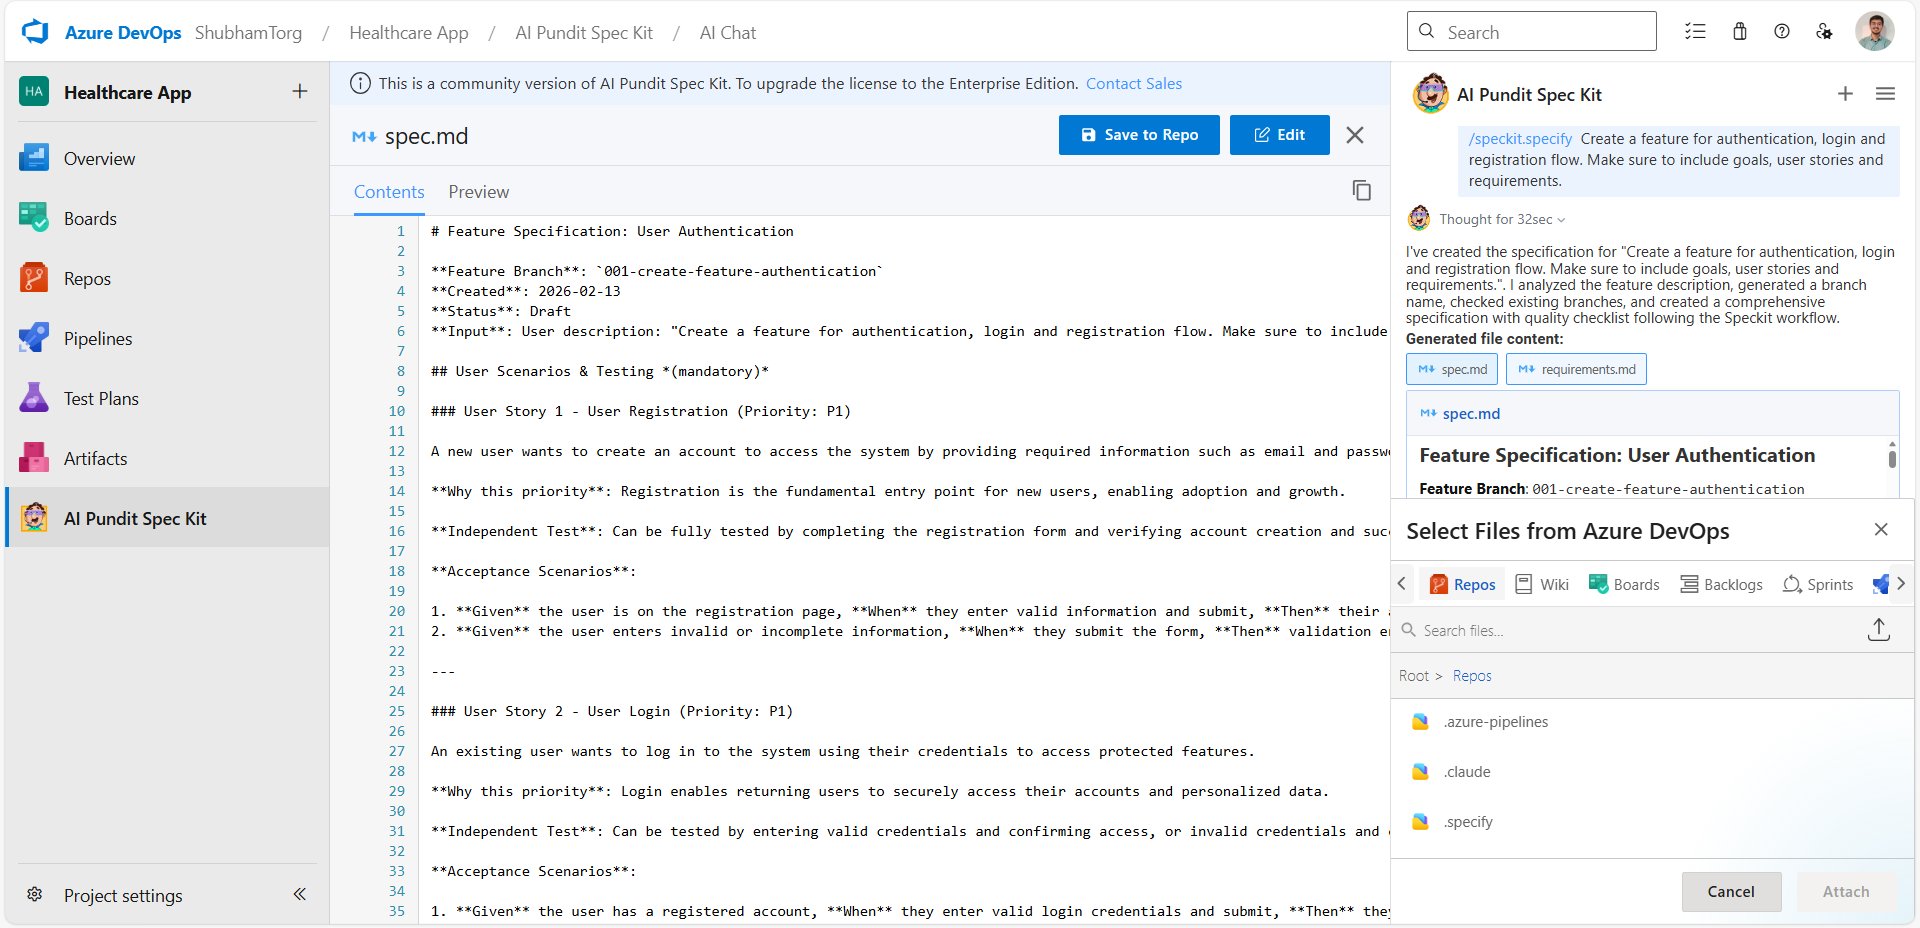
Task: Open Test Plans in sidebar
Action: pyautogui.click(x=101, y=399)
